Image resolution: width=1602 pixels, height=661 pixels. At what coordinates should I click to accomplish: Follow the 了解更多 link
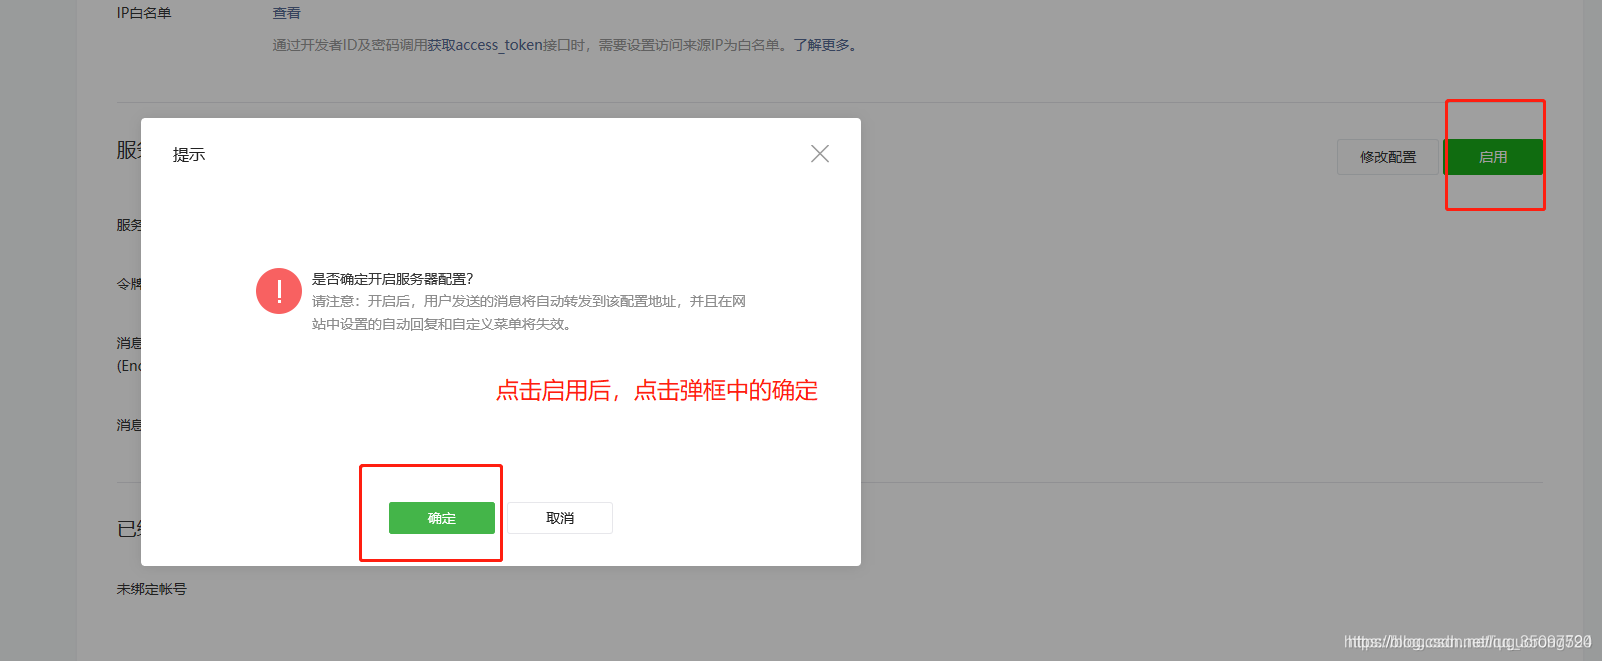pos(822,45)
